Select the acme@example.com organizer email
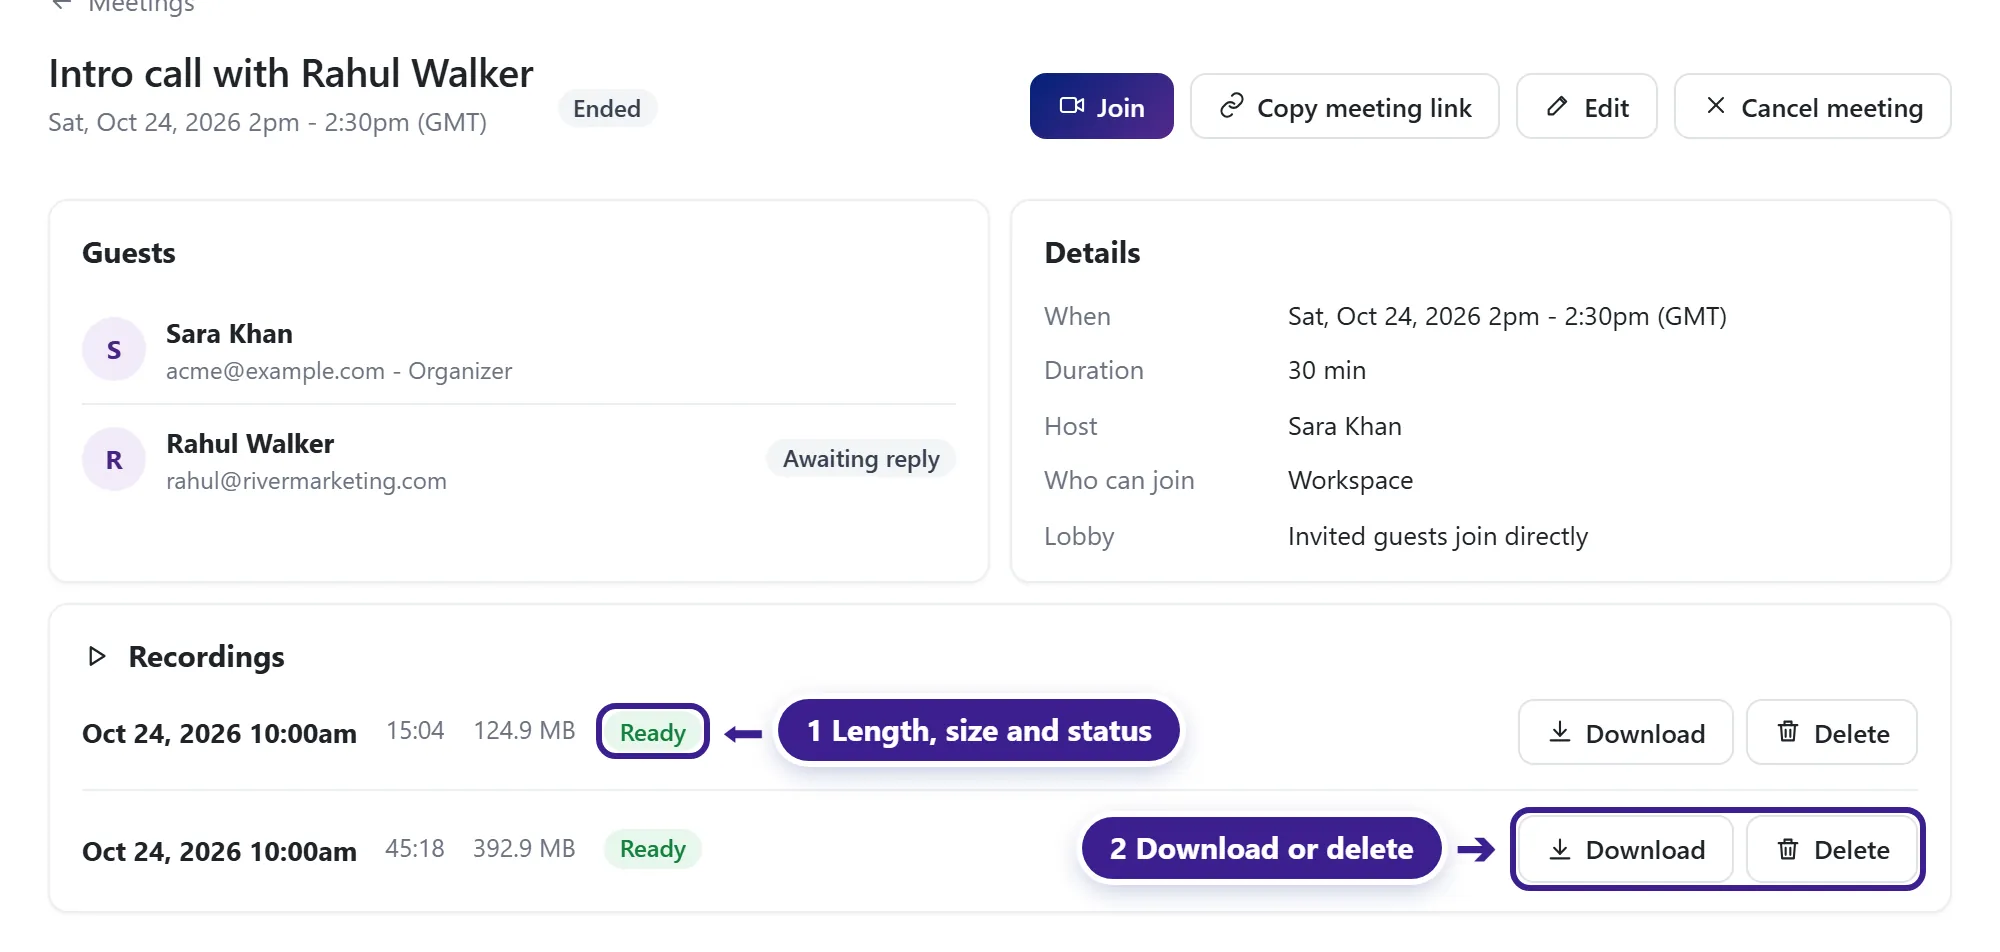 (x=275, y=371)
